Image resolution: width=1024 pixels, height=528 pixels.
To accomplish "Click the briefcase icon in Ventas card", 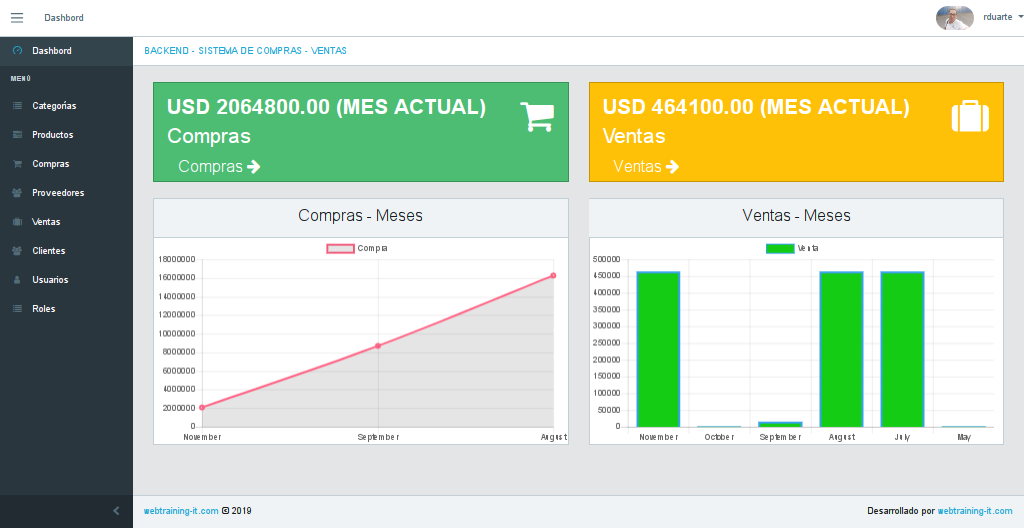I will 969,116.
